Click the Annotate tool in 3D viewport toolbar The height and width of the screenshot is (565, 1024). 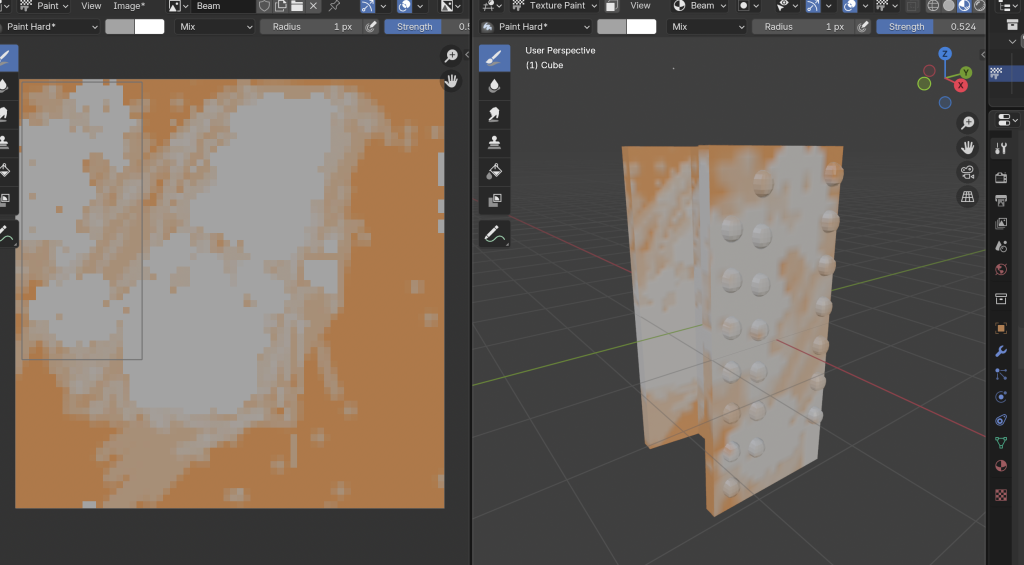click(x=494, y=234)
